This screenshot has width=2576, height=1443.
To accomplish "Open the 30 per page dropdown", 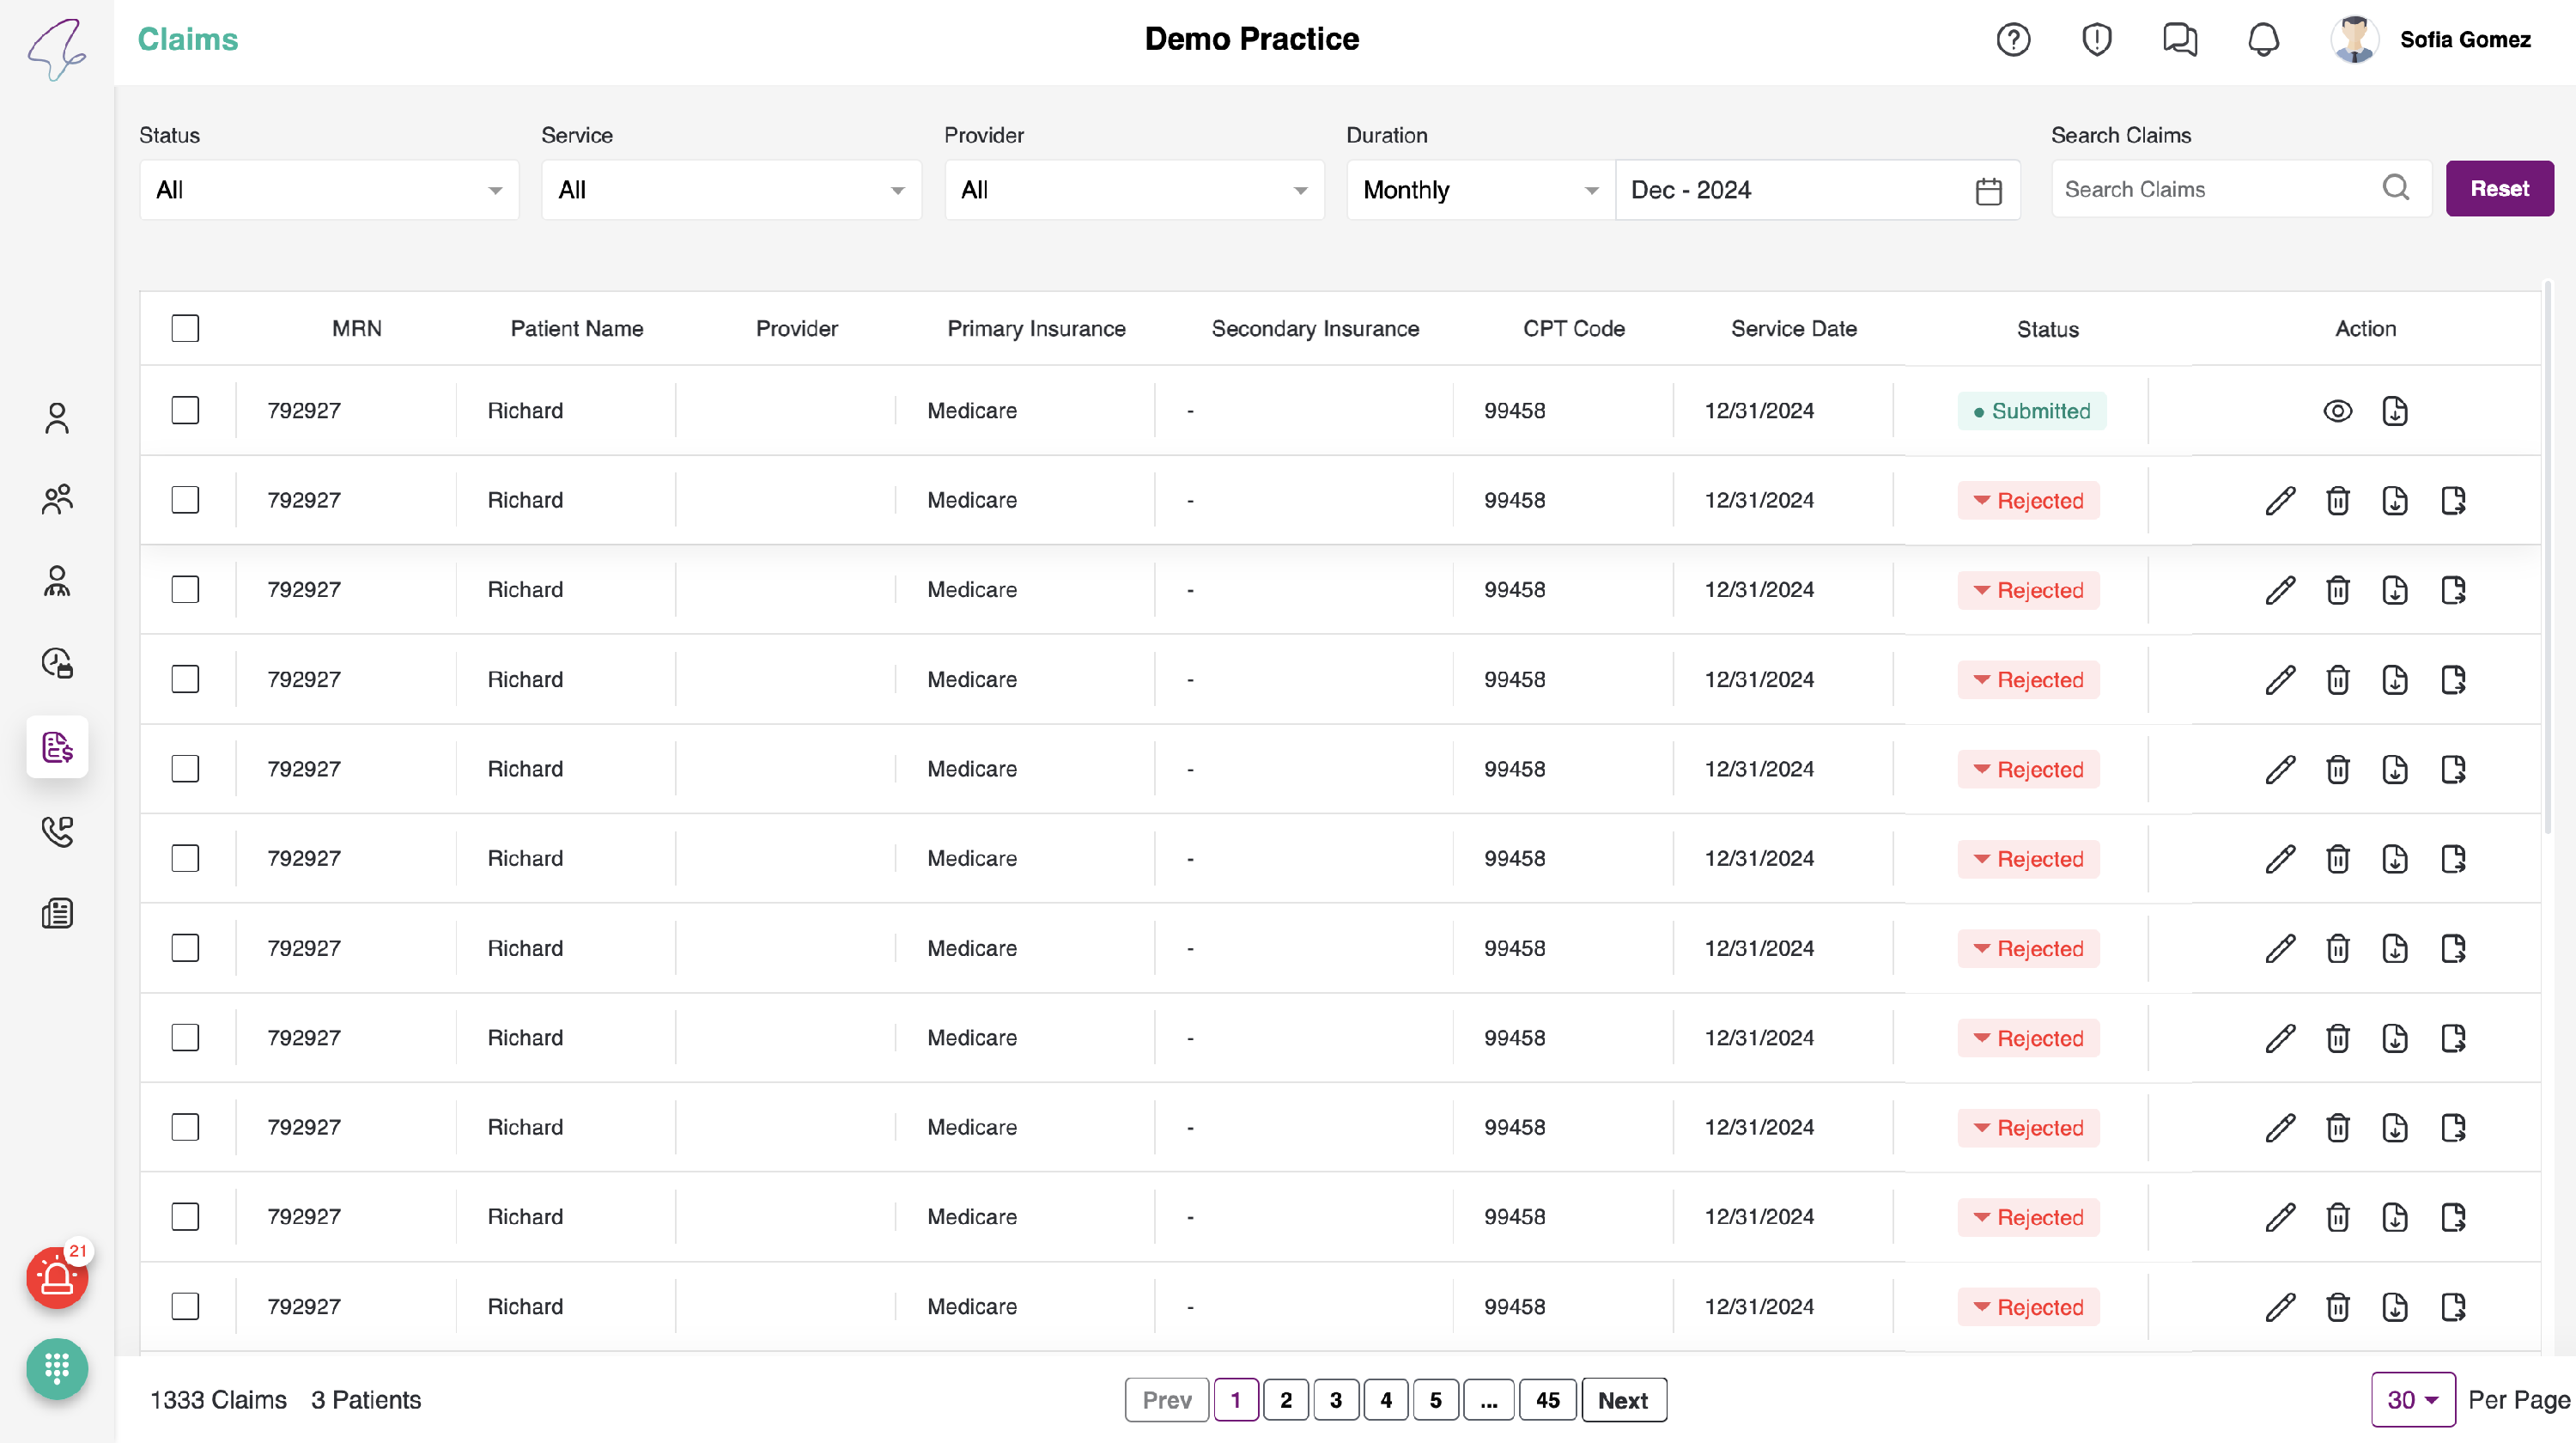I will [2411, 1399].
